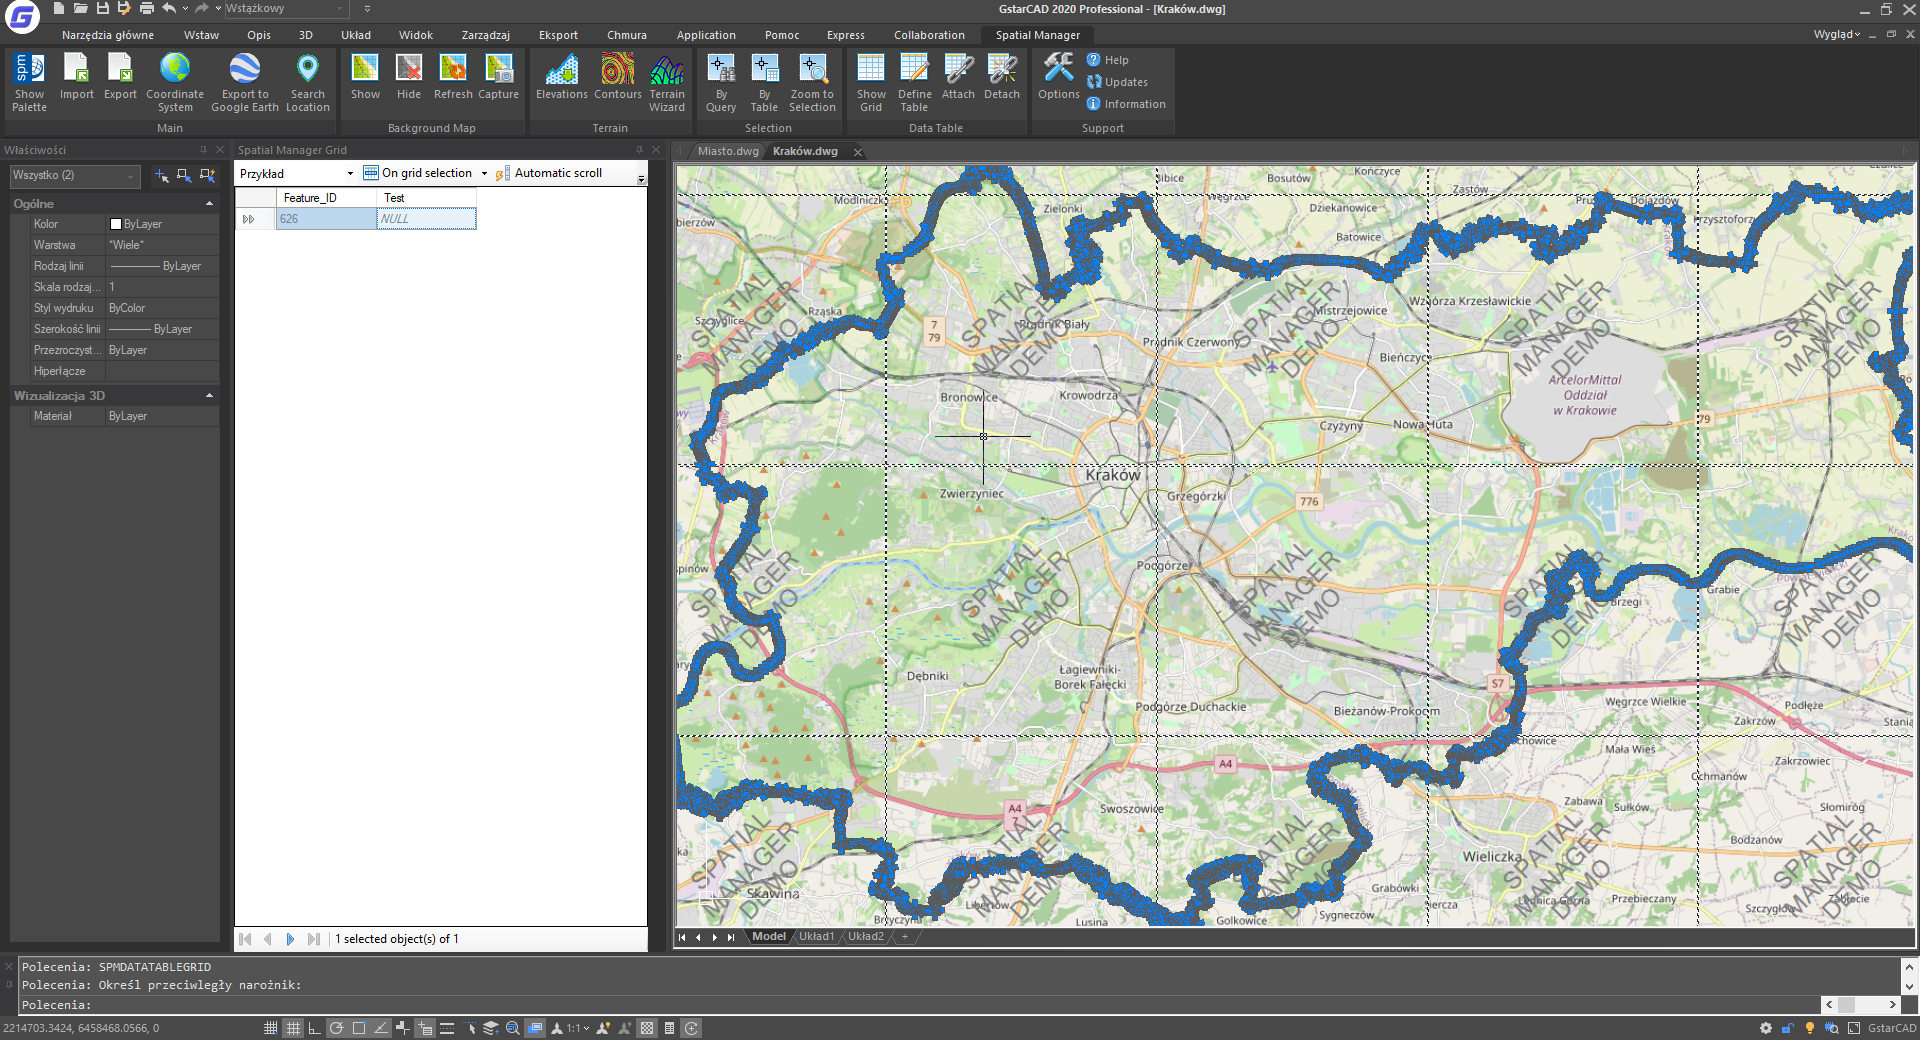Click the Rodzaj linii ByLayer value
Image resolution: width=1920 pixels, height=1040 pixels.
[x=162, y=266]
